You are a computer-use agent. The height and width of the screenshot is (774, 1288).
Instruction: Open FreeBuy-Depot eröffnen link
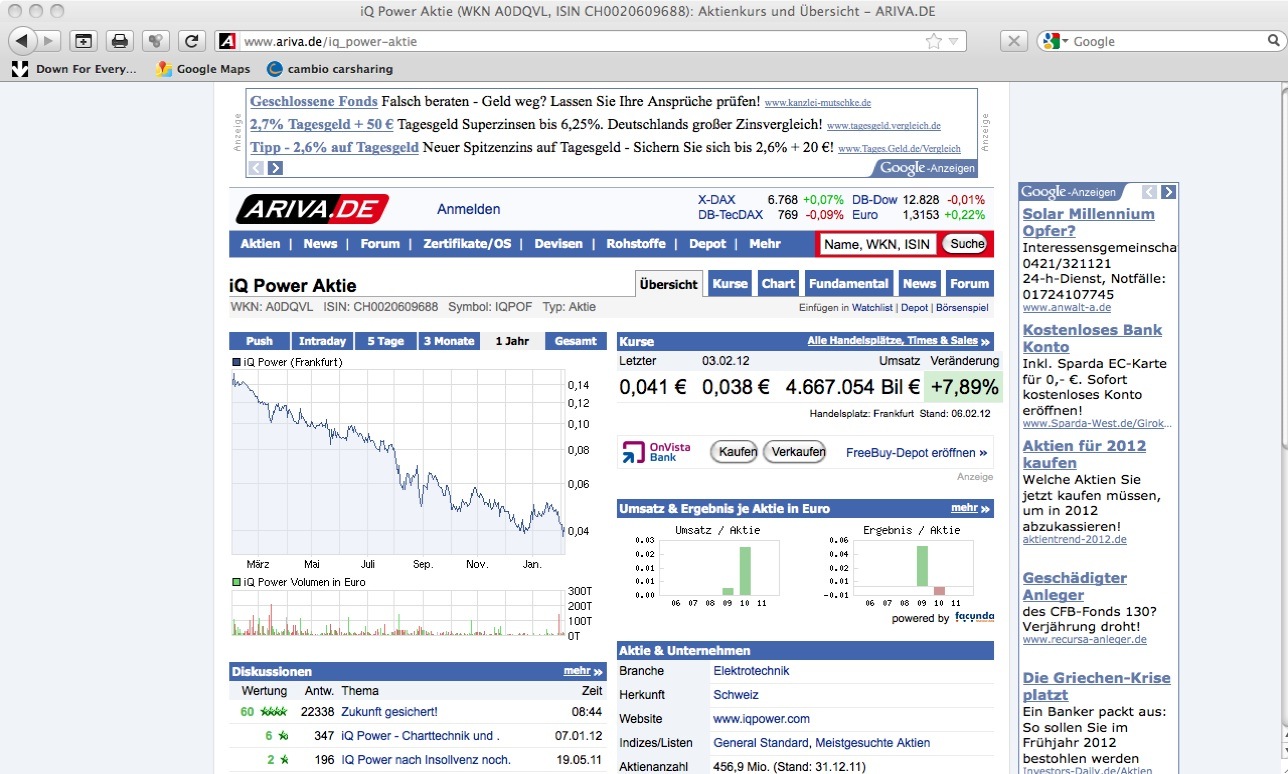917,453
